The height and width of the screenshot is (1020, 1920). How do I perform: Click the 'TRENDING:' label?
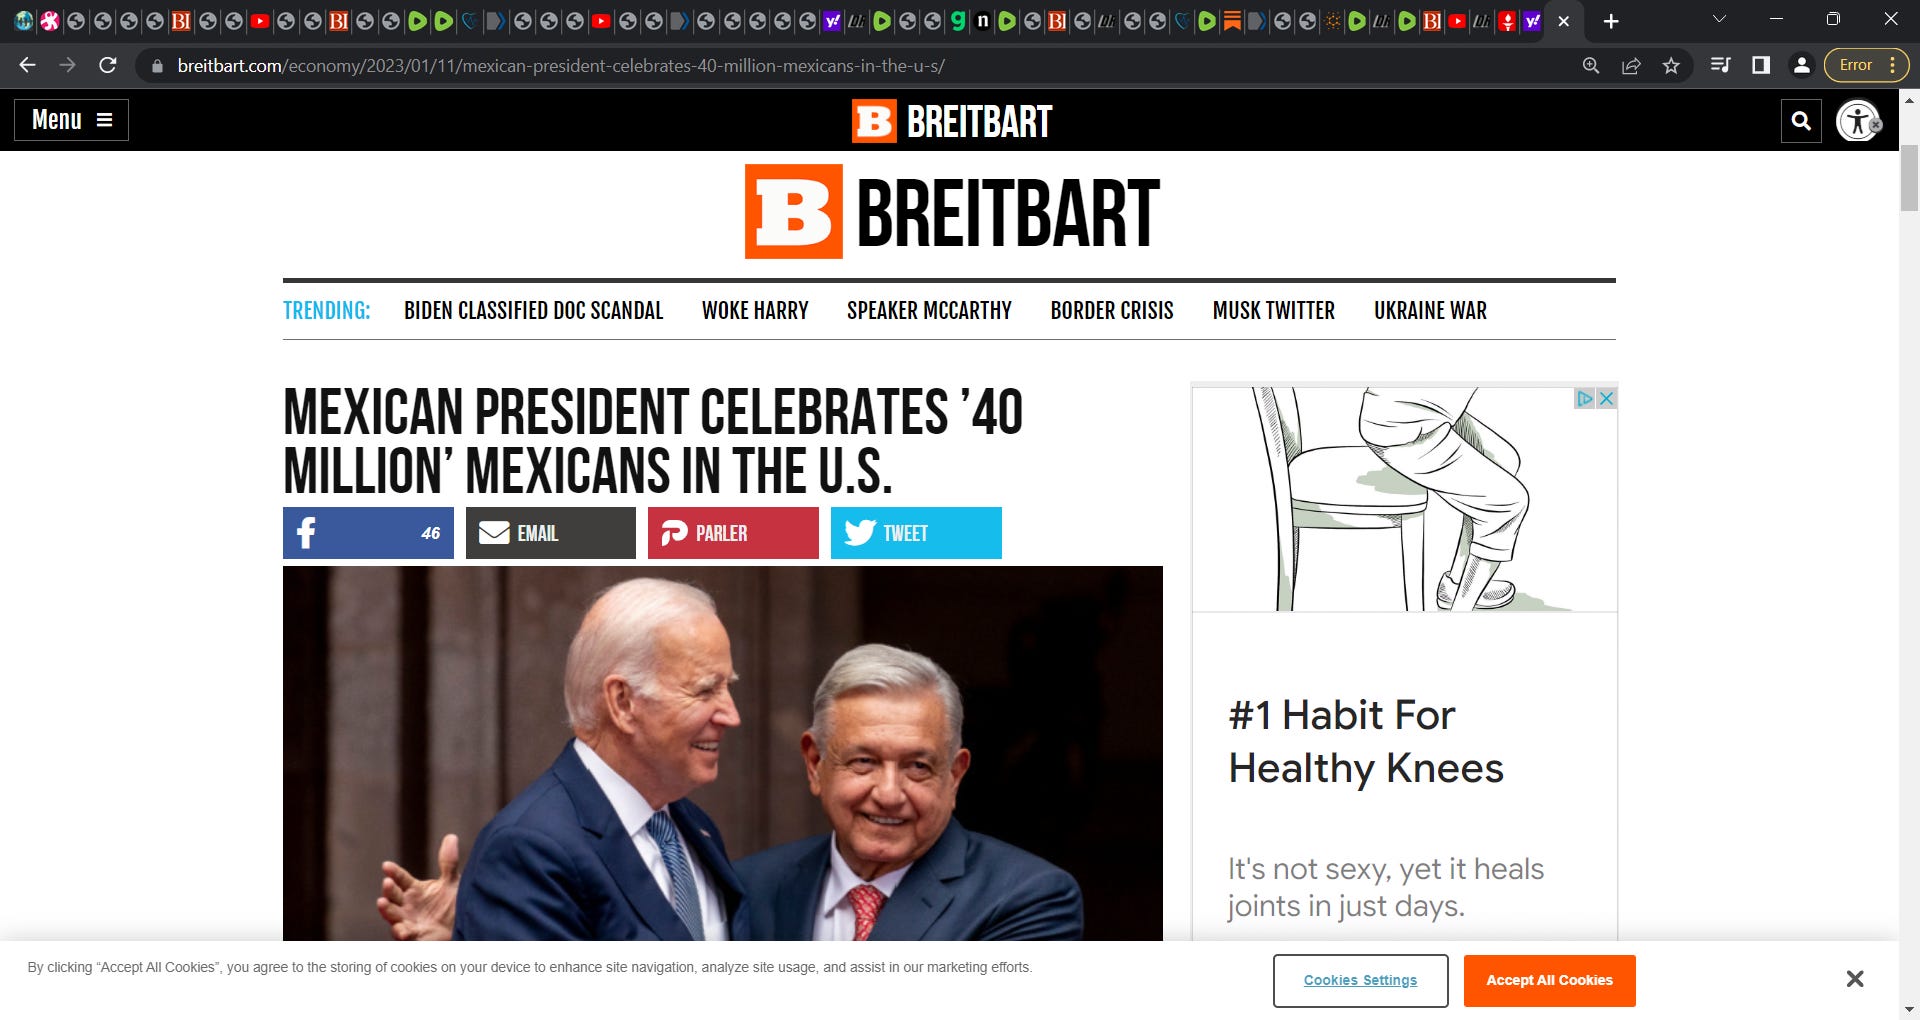tap(326, 311)
